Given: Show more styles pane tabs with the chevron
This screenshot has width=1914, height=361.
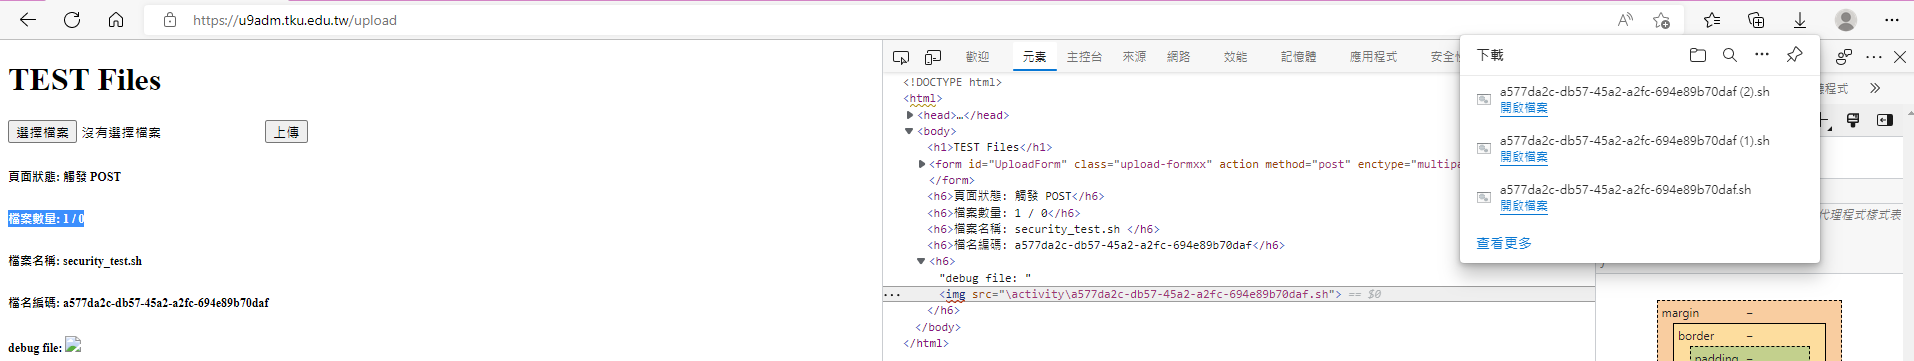Looking at the screenshot, I should pos(1875,88).
